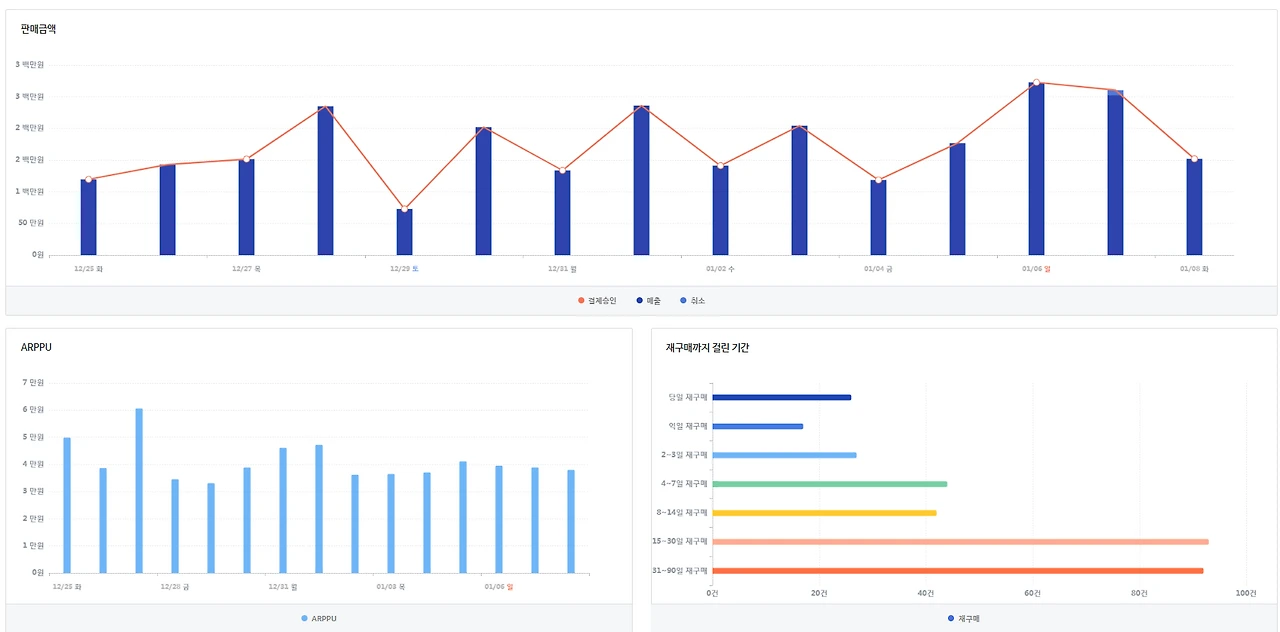This screenshot has width=1280, height=632.
Task: Toggle the ARPPU legend marker
Action: [x=319, y=619]
